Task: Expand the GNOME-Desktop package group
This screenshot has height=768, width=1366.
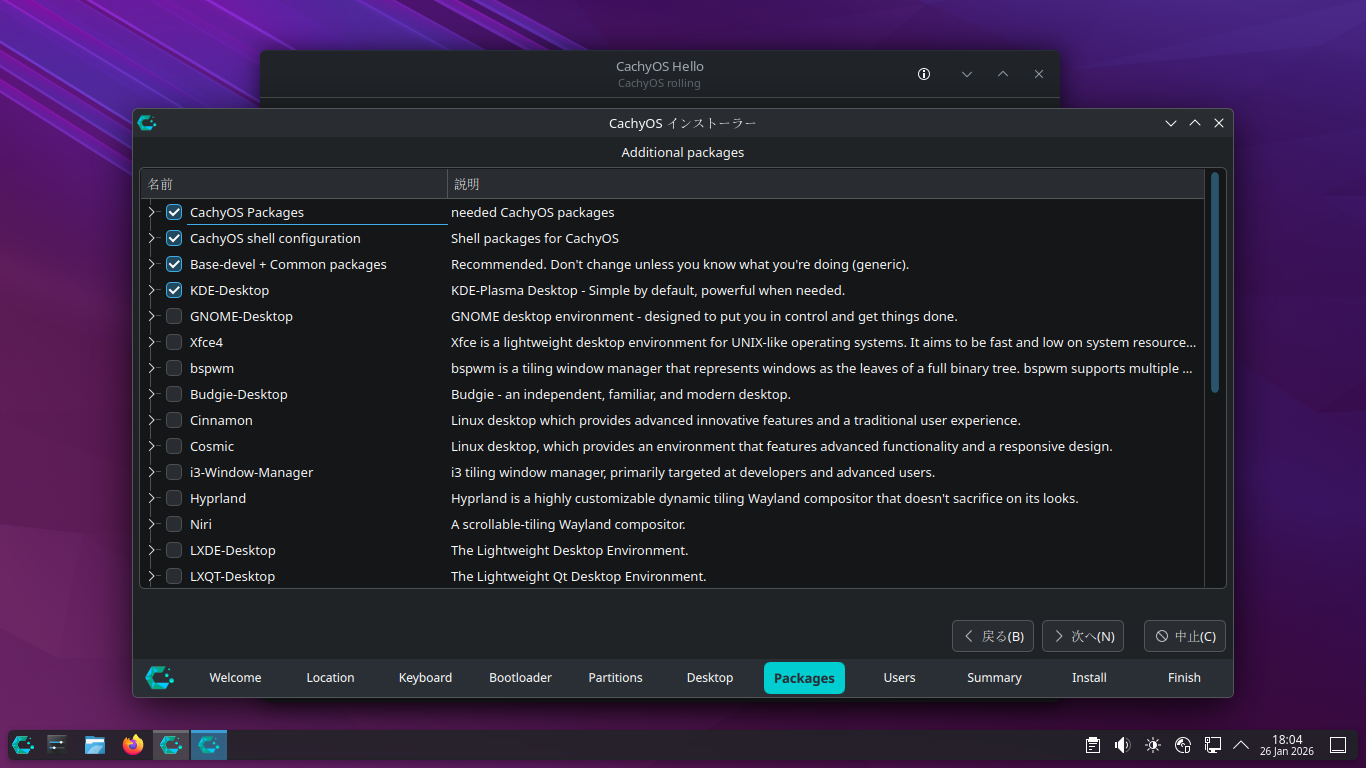Action: click(x=152, y=316)
